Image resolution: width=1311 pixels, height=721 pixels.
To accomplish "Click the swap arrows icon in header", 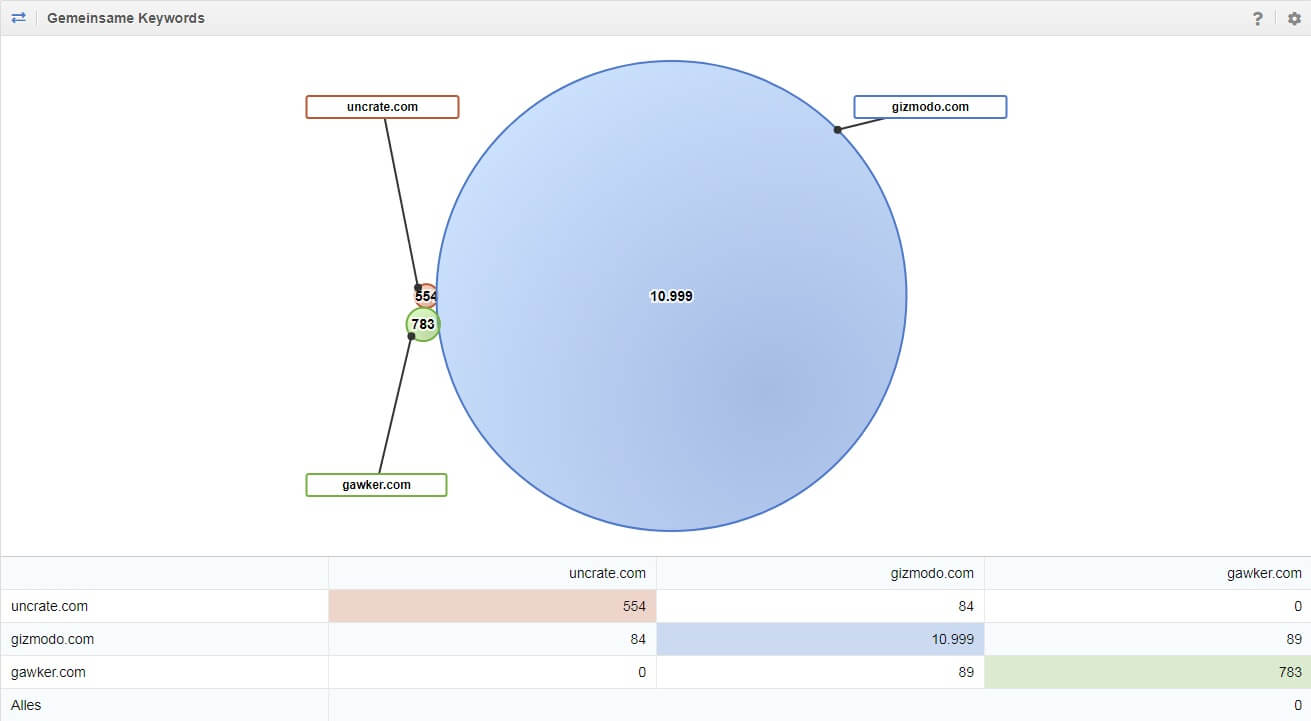I will pos(18,18).
